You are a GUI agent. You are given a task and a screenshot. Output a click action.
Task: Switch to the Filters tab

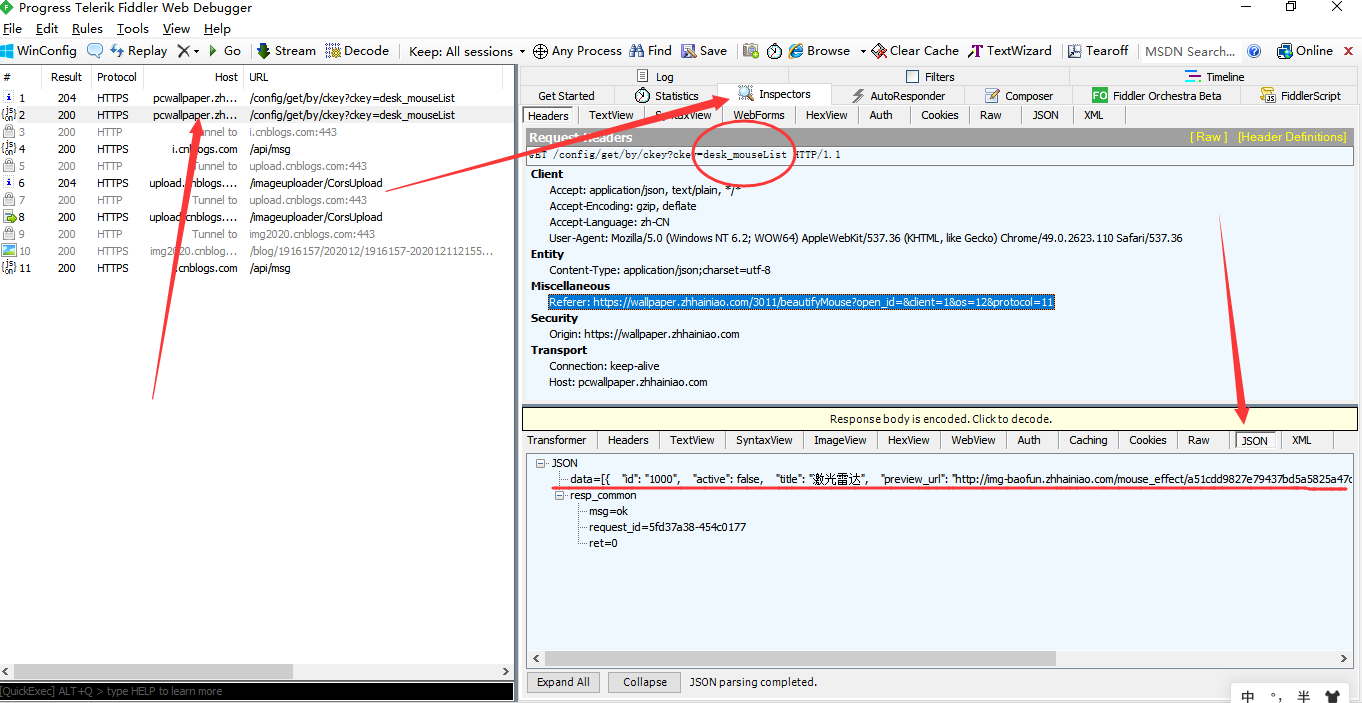[930, 76]
